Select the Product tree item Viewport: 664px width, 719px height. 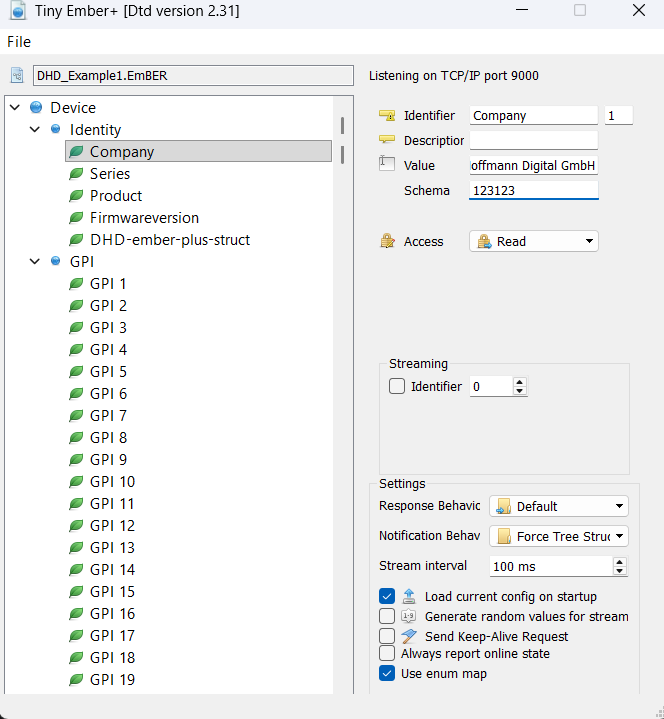tap(116, 196)
